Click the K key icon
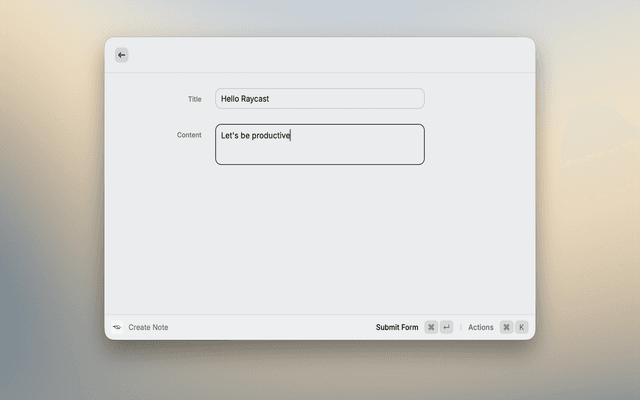 (521, 327)
